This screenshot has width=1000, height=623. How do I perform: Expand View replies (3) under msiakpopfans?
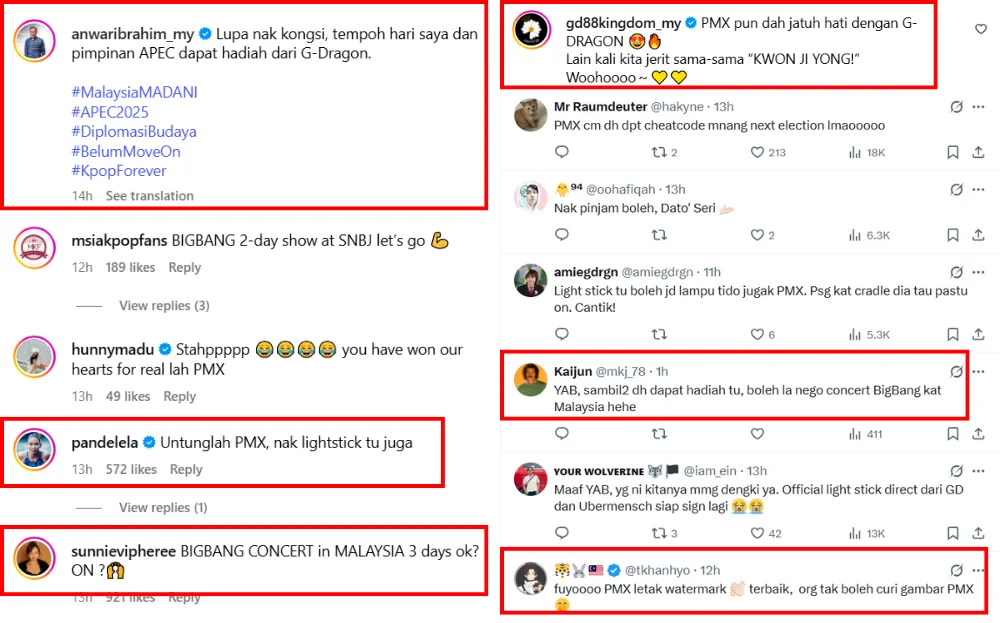[164, 305]
